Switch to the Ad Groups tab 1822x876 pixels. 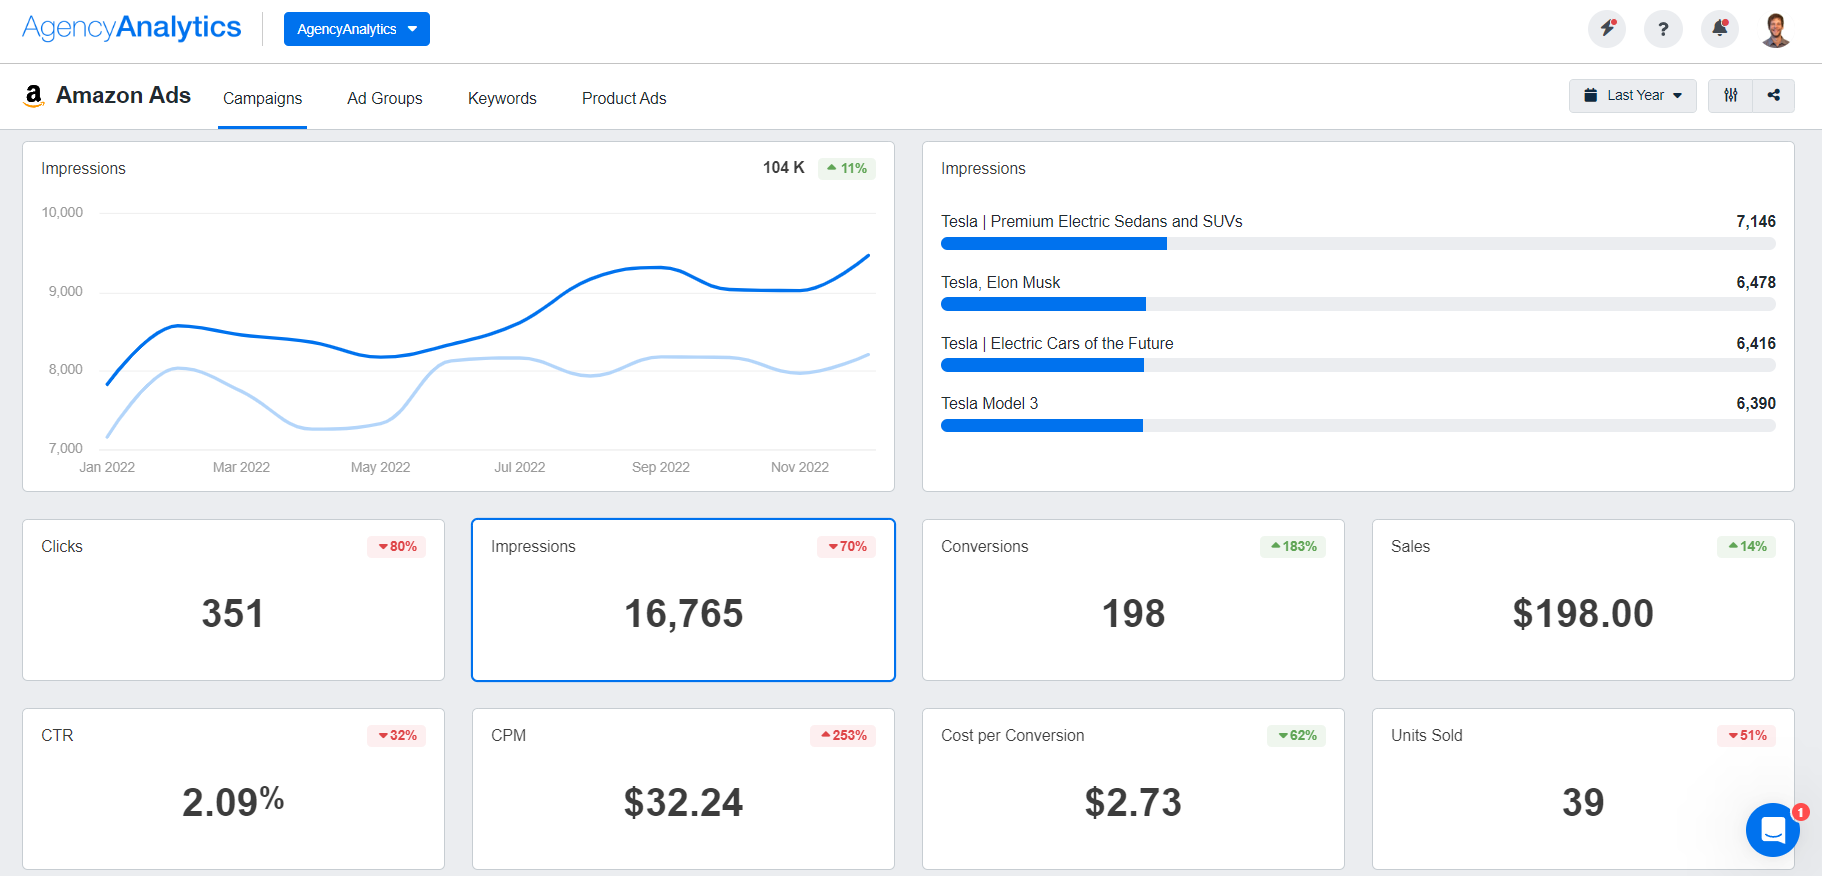pos(385,98)
